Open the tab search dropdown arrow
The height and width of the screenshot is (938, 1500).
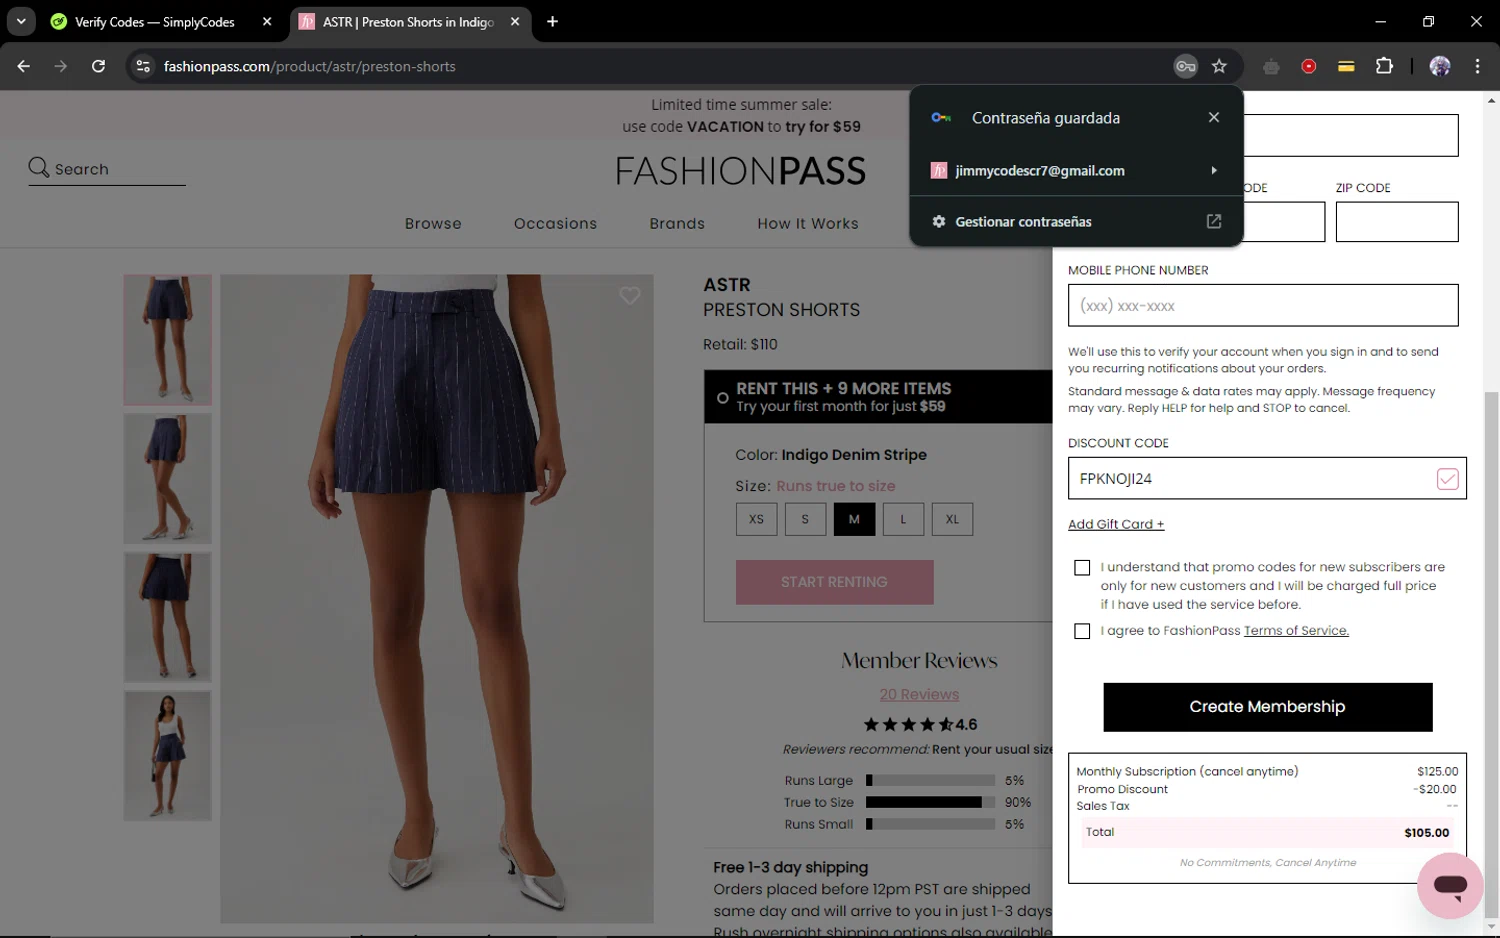point(21,21)
